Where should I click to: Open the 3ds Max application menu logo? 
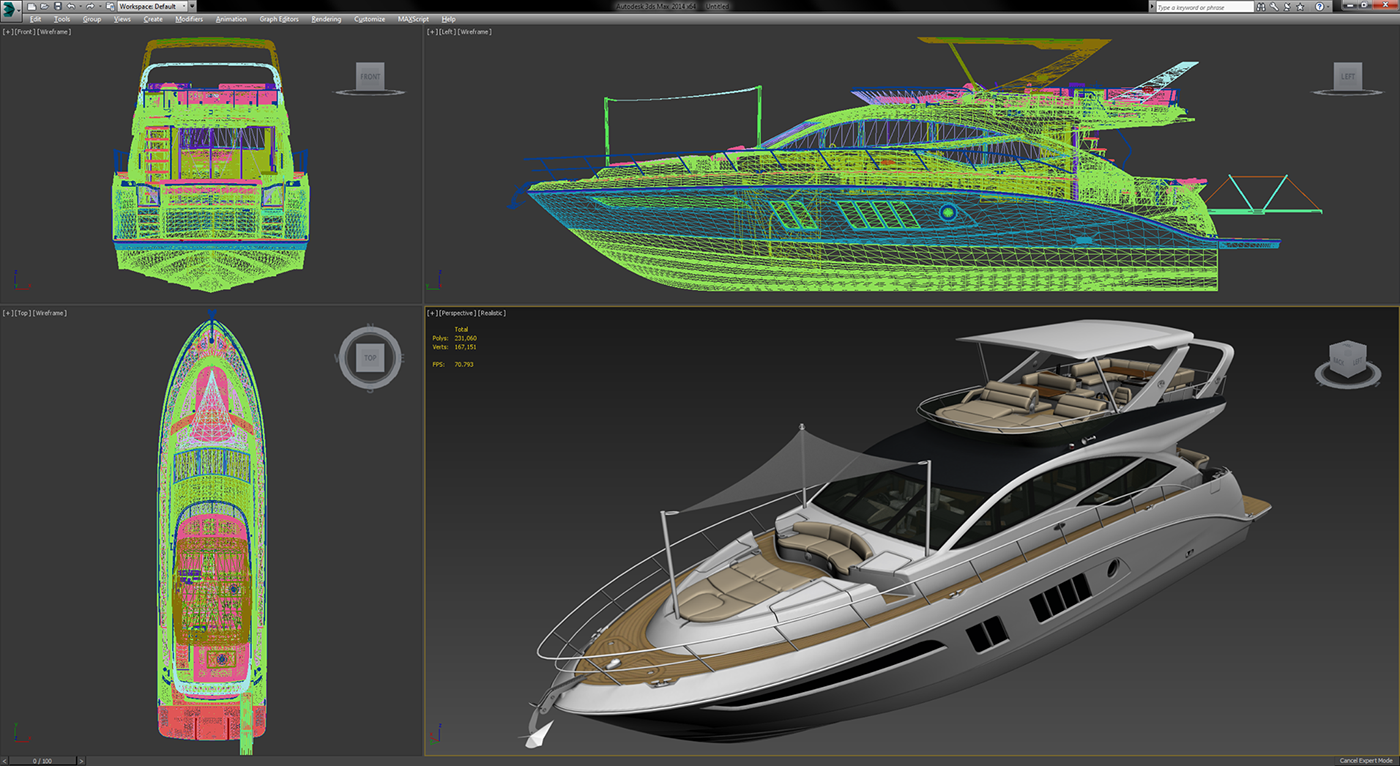(x=10, y=6)
